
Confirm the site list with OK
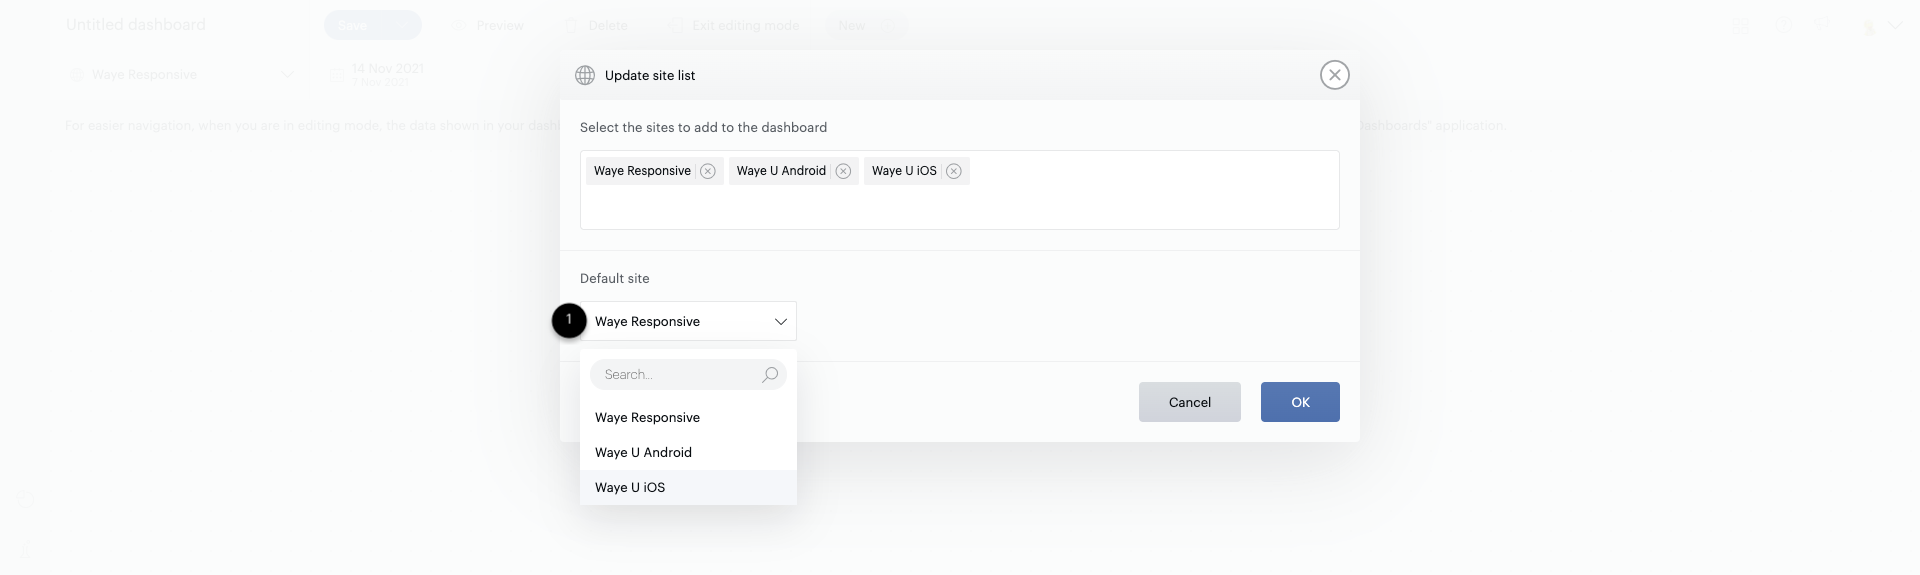[x=1299, y=402]
